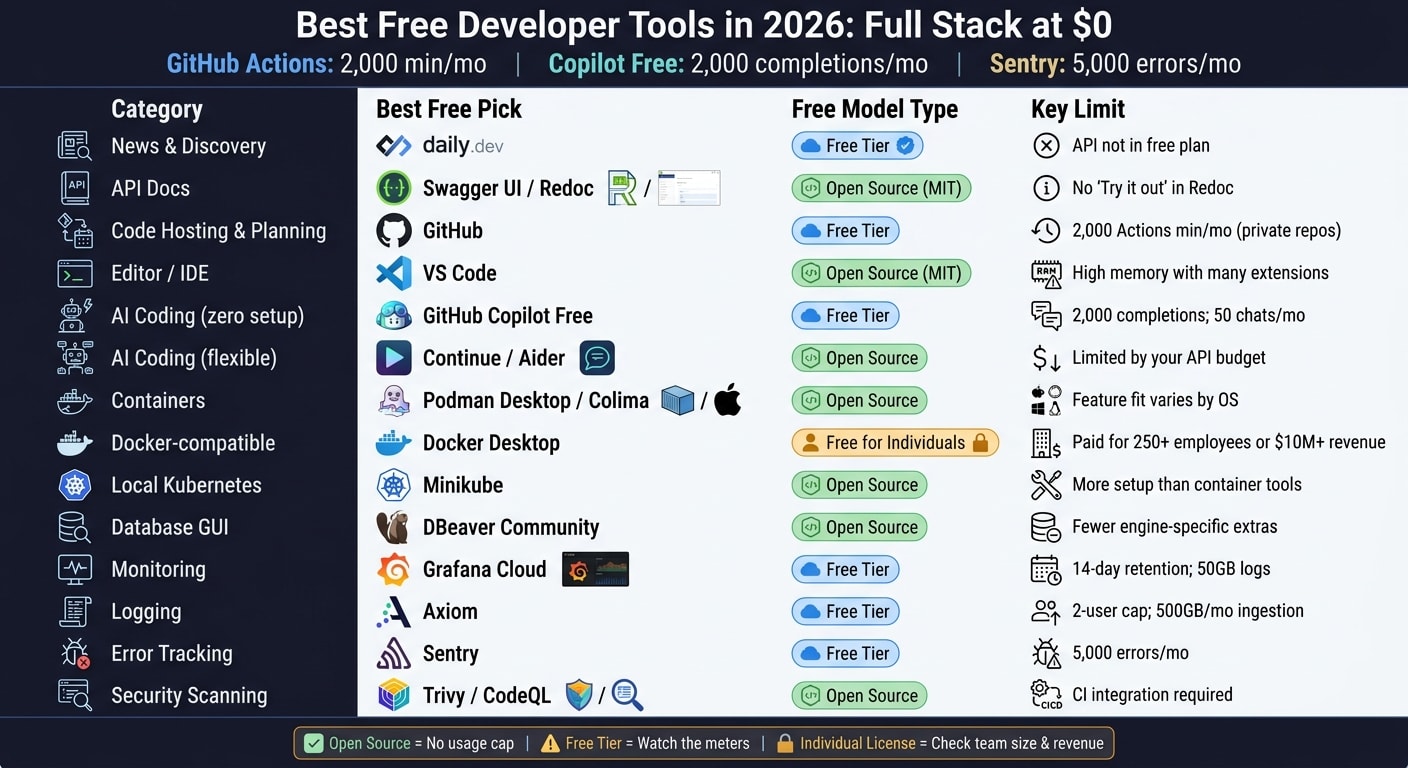Click the Error Tracking bug icon
1408x768 pixels.
coord(75,654)
